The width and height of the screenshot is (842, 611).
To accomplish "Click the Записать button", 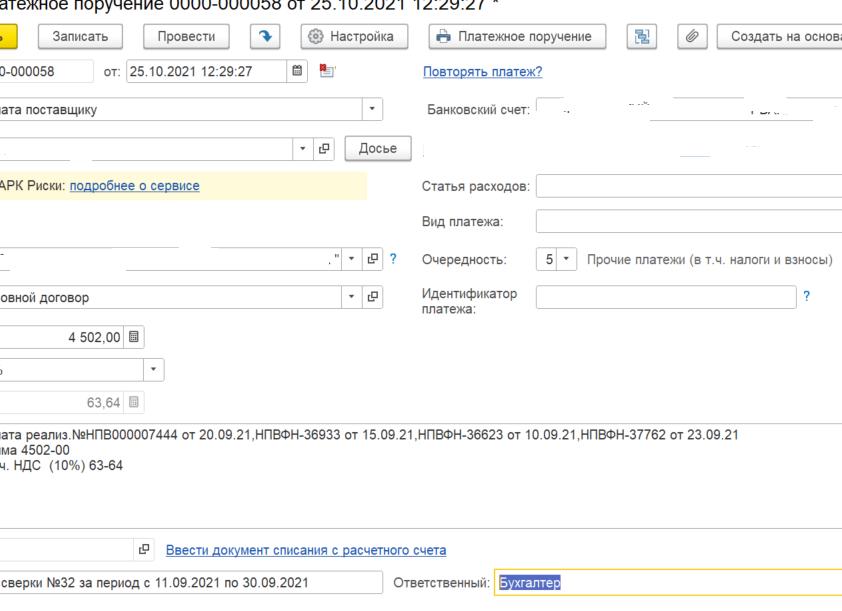I will click(80, 37).
